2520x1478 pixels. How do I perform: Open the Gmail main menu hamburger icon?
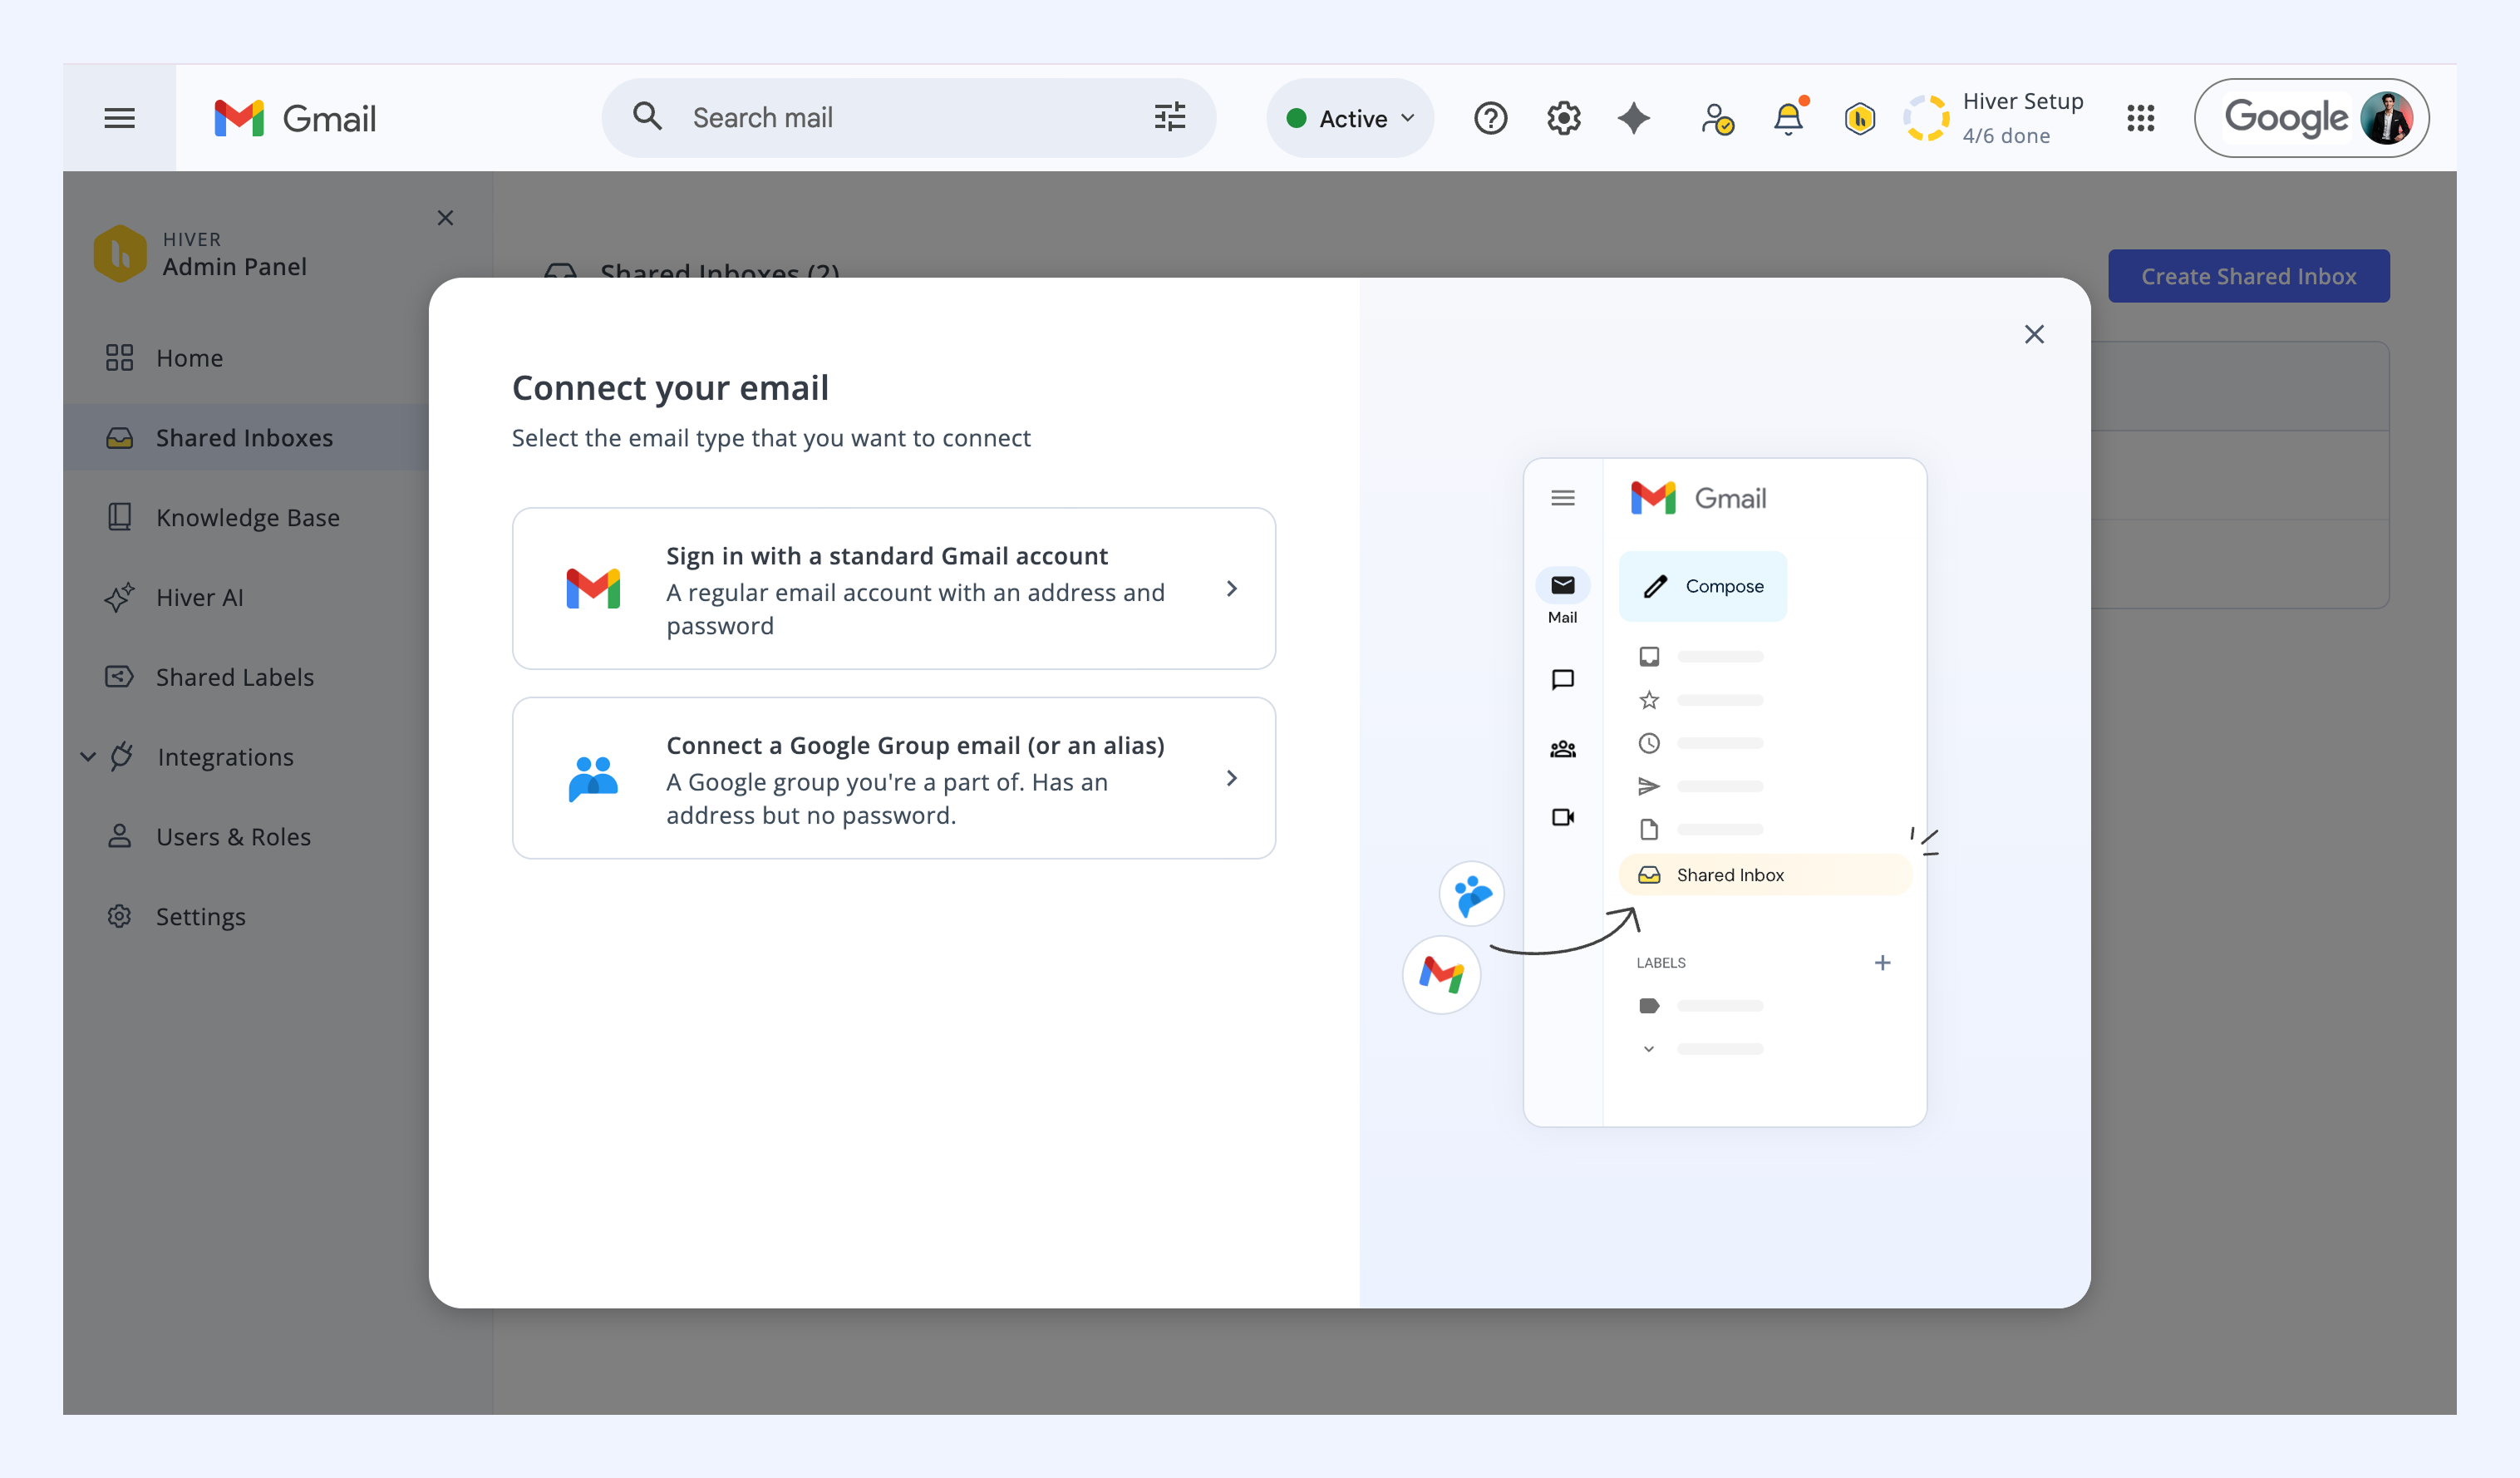(x=120, y=118)
